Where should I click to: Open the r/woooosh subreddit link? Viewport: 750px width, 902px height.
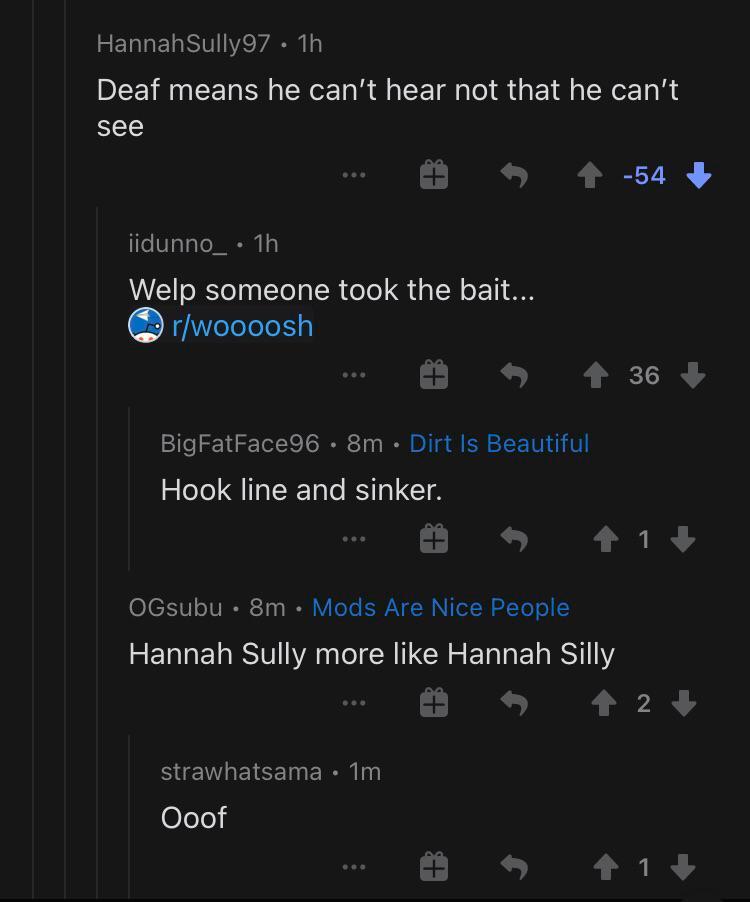pyautogui.click(x=242, y=326)
